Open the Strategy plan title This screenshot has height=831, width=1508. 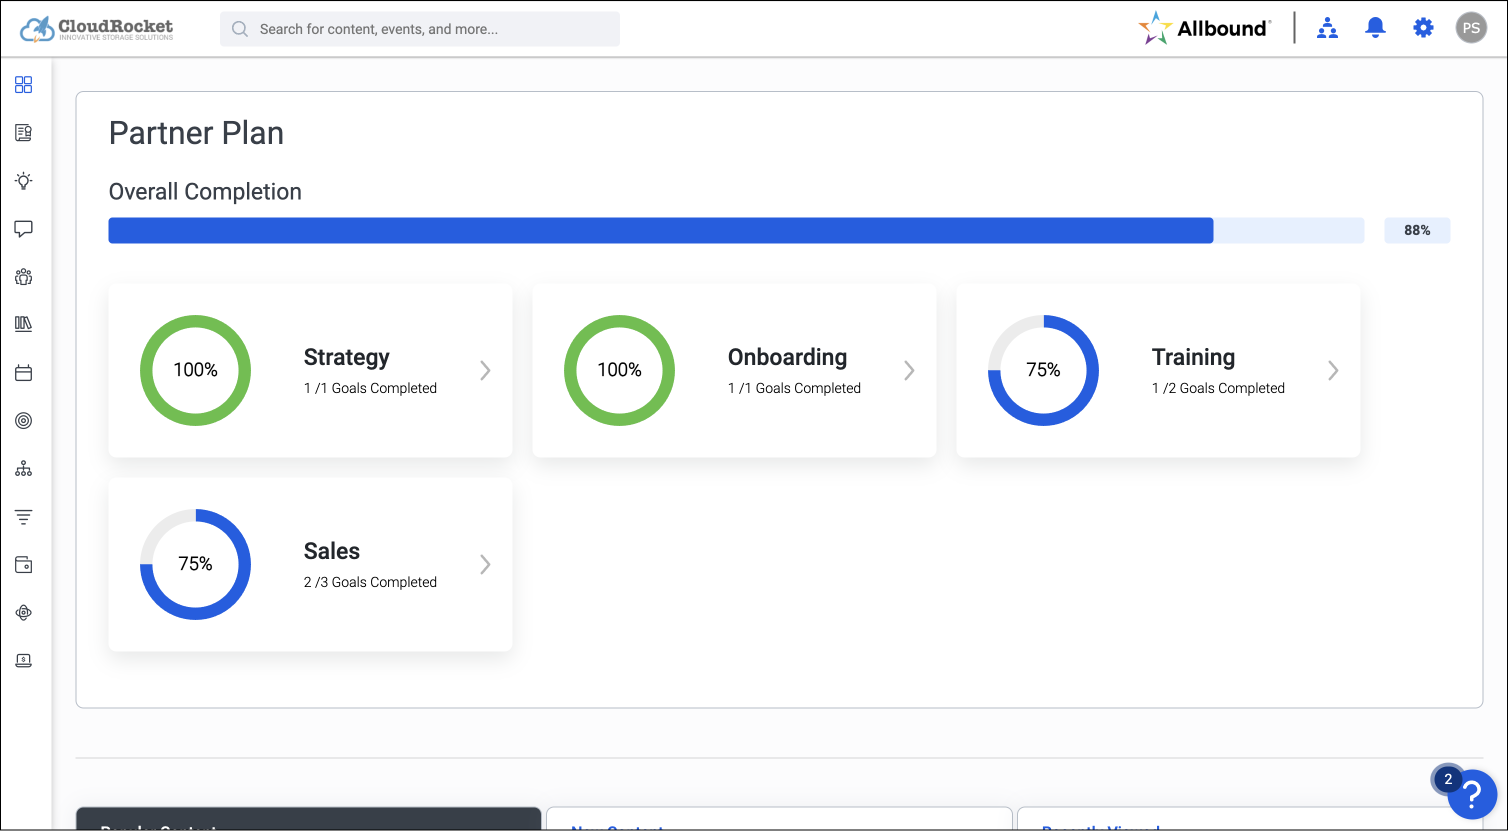tap(347, 358)
